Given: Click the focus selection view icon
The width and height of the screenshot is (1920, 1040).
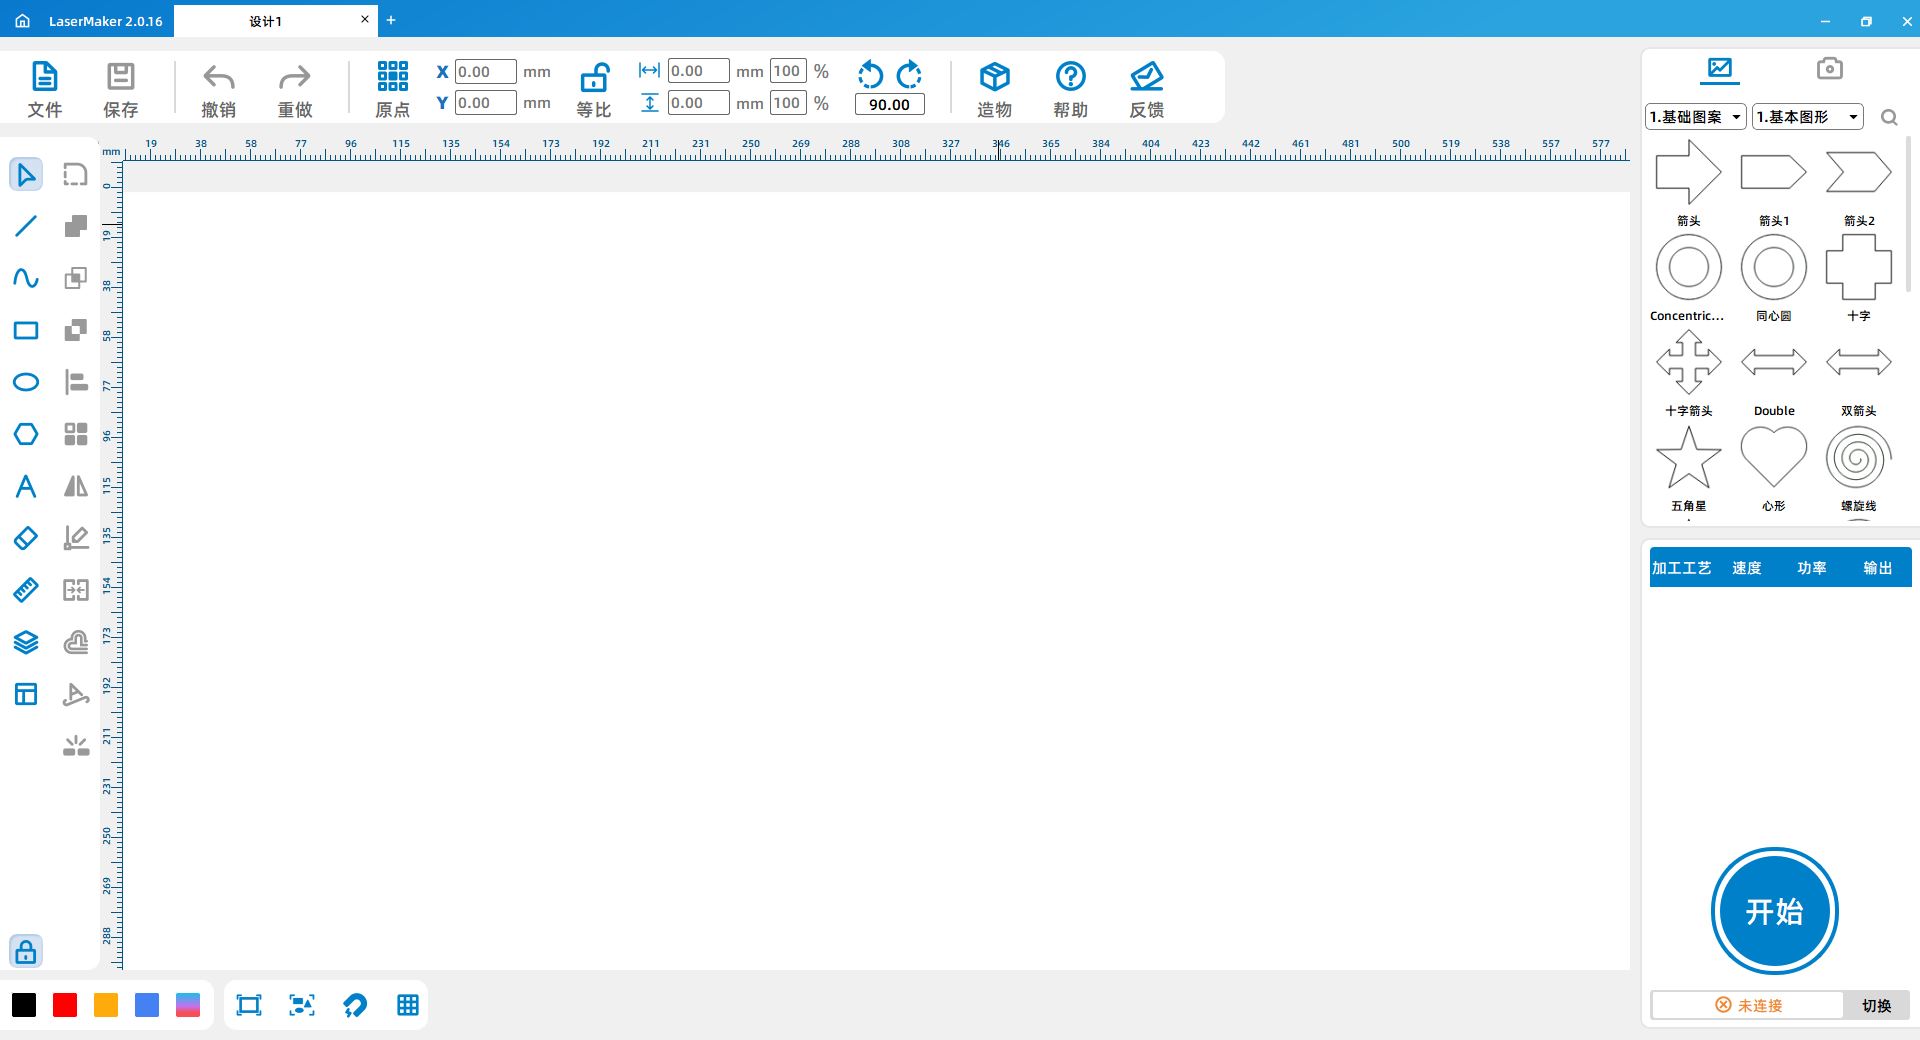Looking at the screenshot, I should point(302,1005).
